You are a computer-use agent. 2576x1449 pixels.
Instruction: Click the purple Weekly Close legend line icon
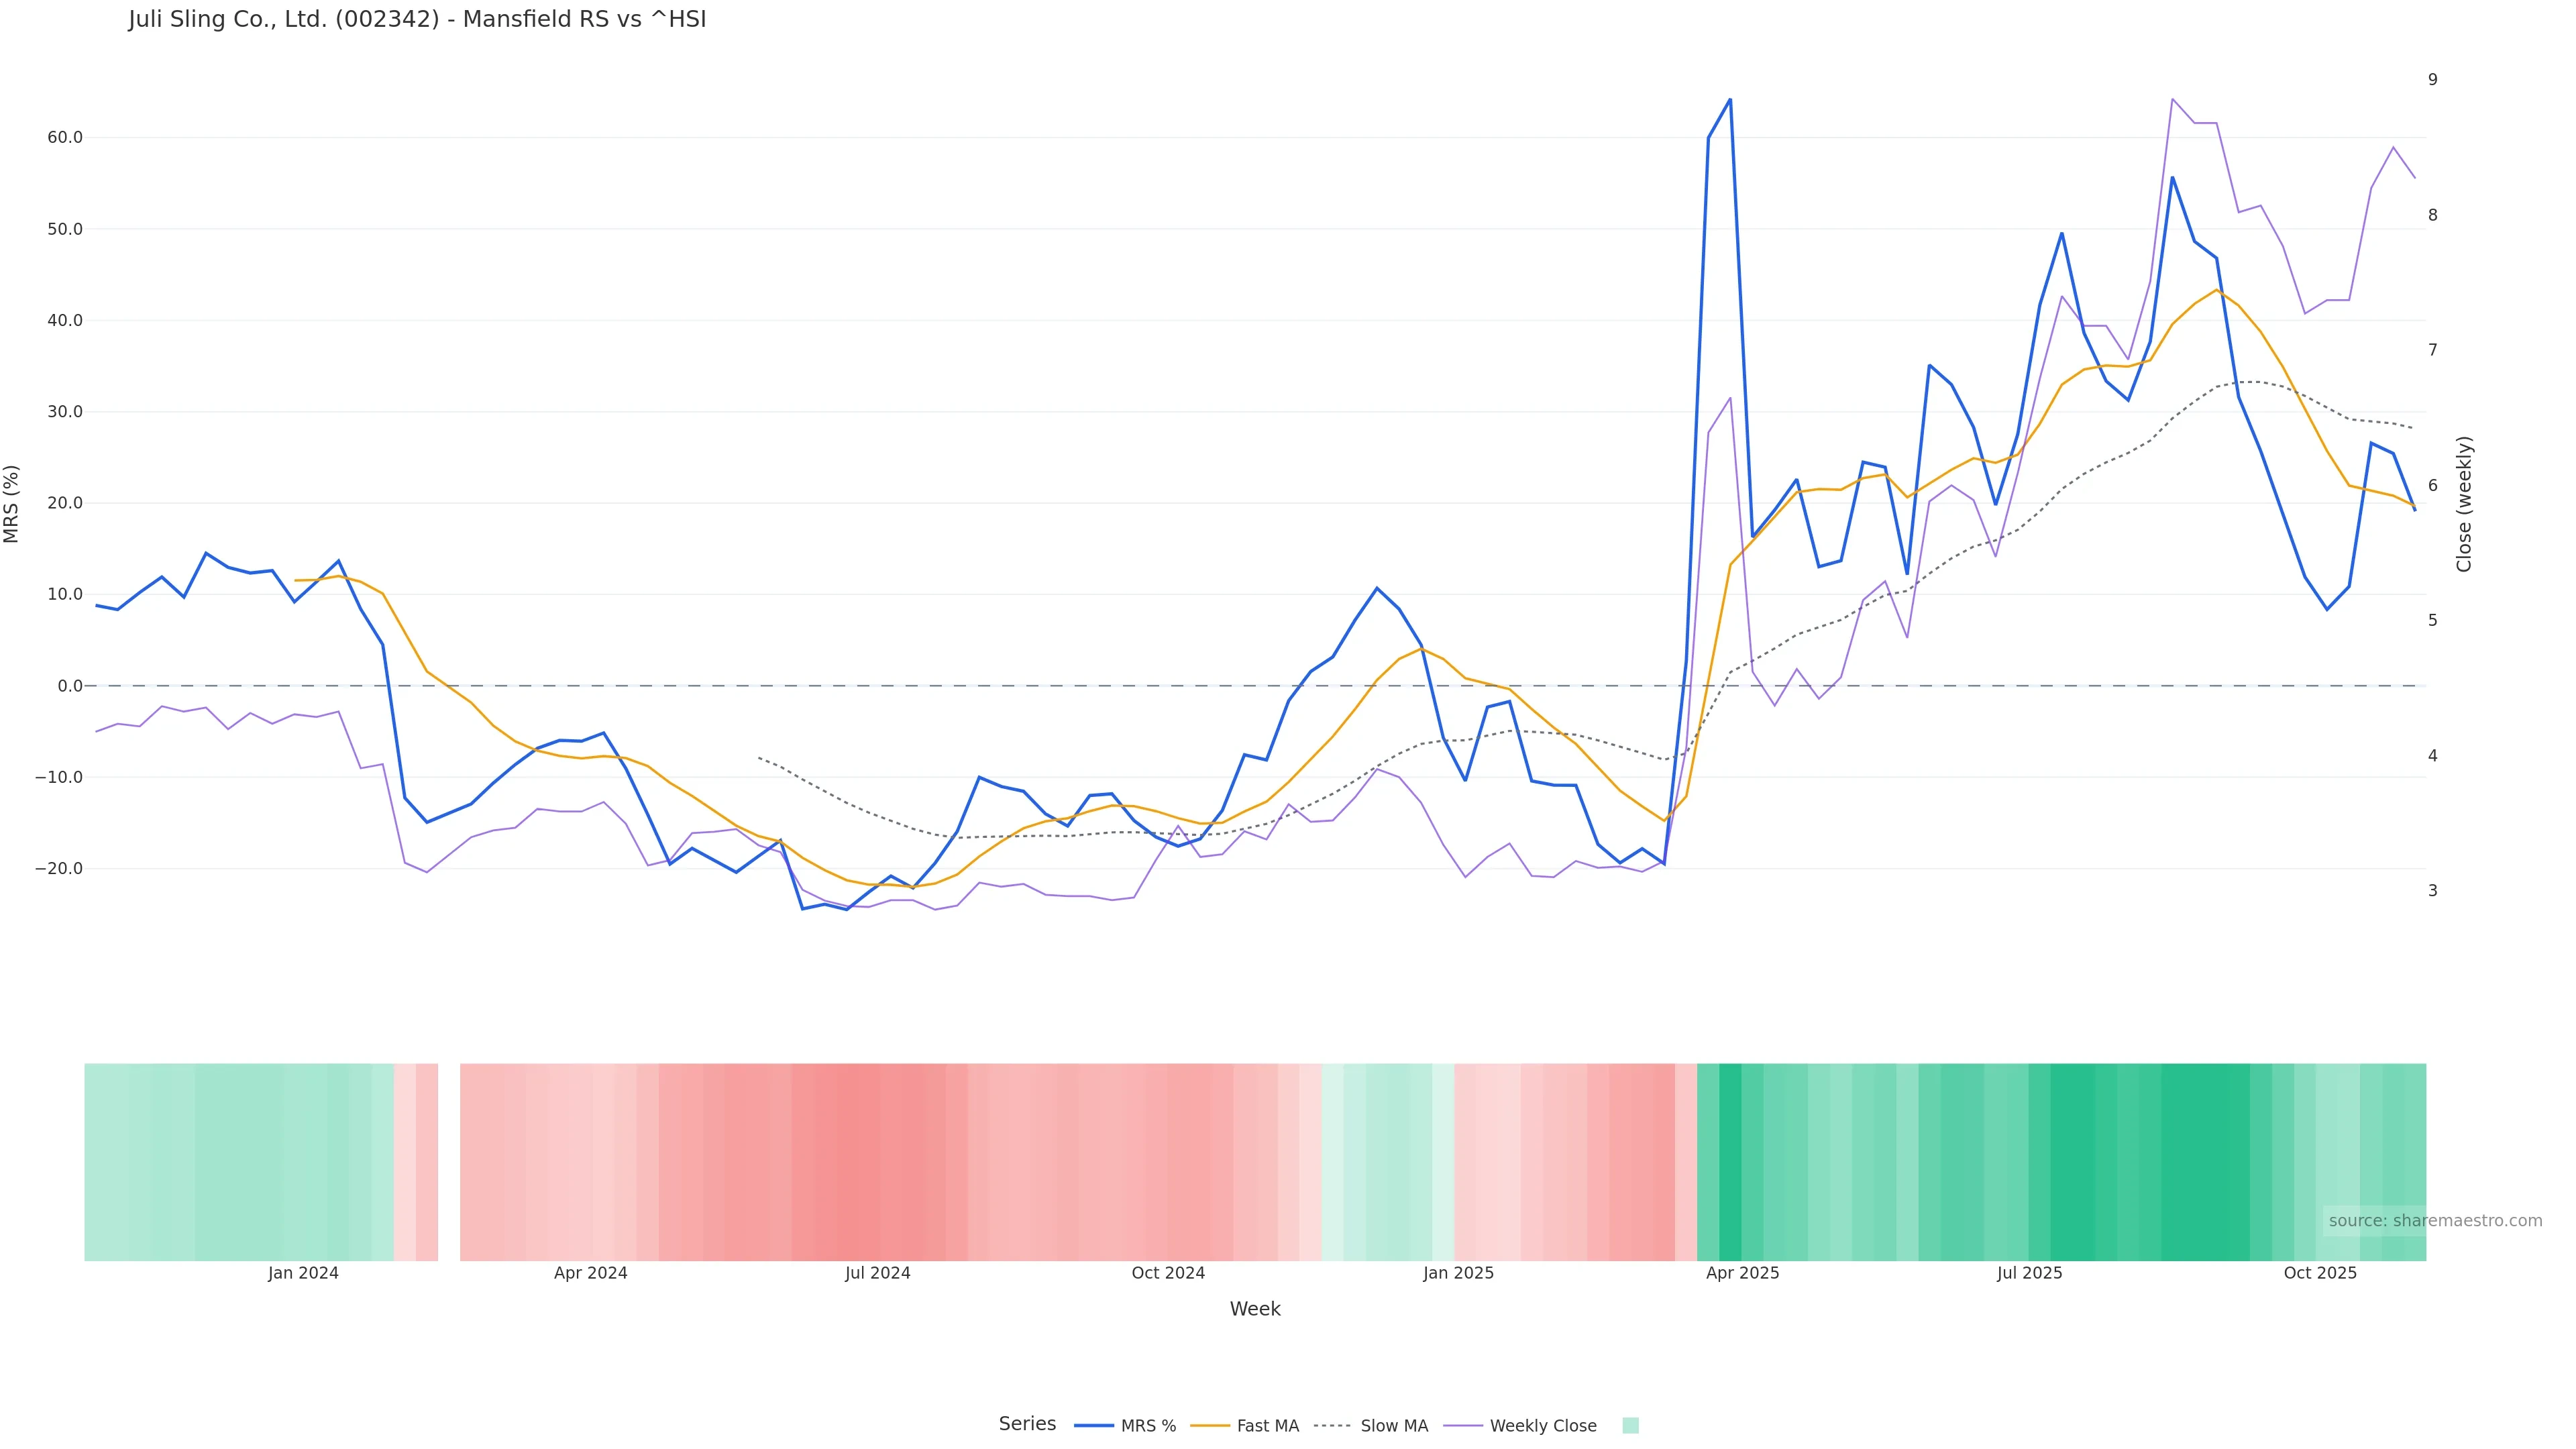1463,1426
